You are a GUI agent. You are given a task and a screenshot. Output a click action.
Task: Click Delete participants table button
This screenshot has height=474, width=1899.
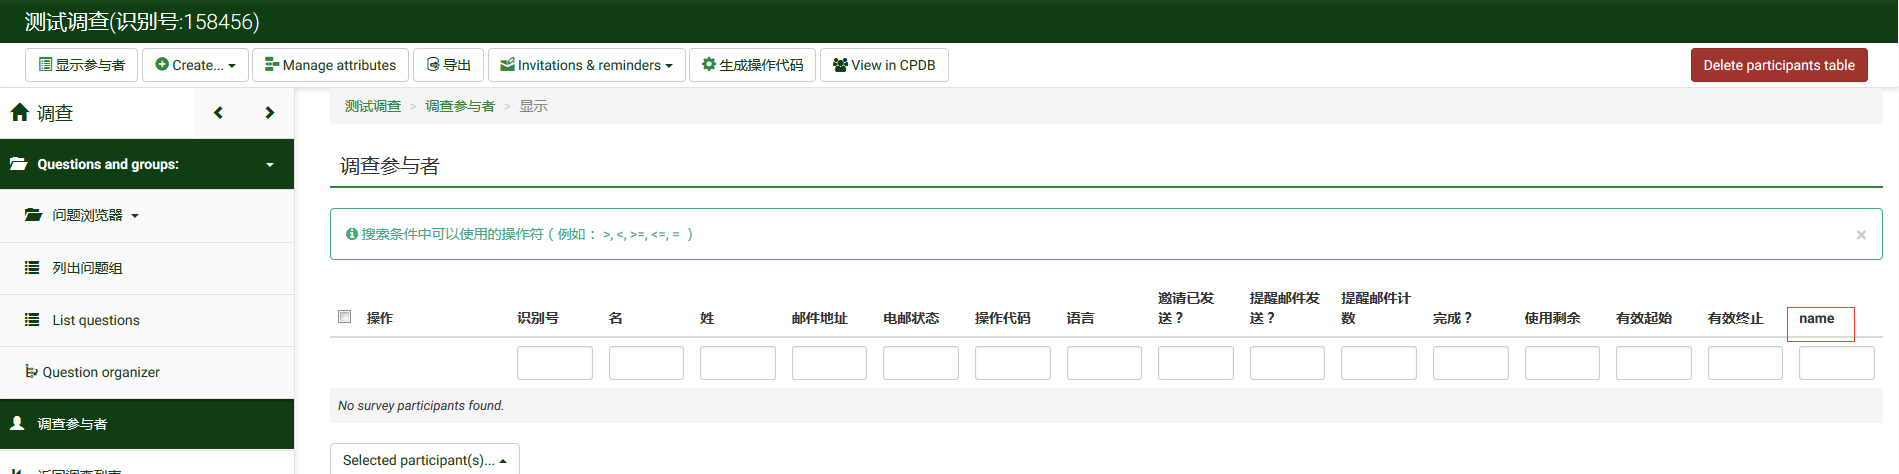(1778, 65)
